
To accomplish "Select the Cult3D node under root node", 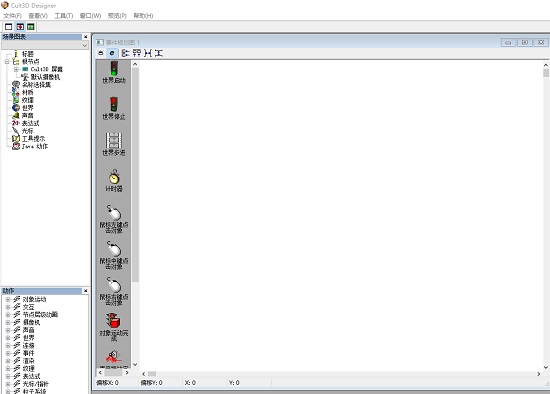I will (46, 69).
